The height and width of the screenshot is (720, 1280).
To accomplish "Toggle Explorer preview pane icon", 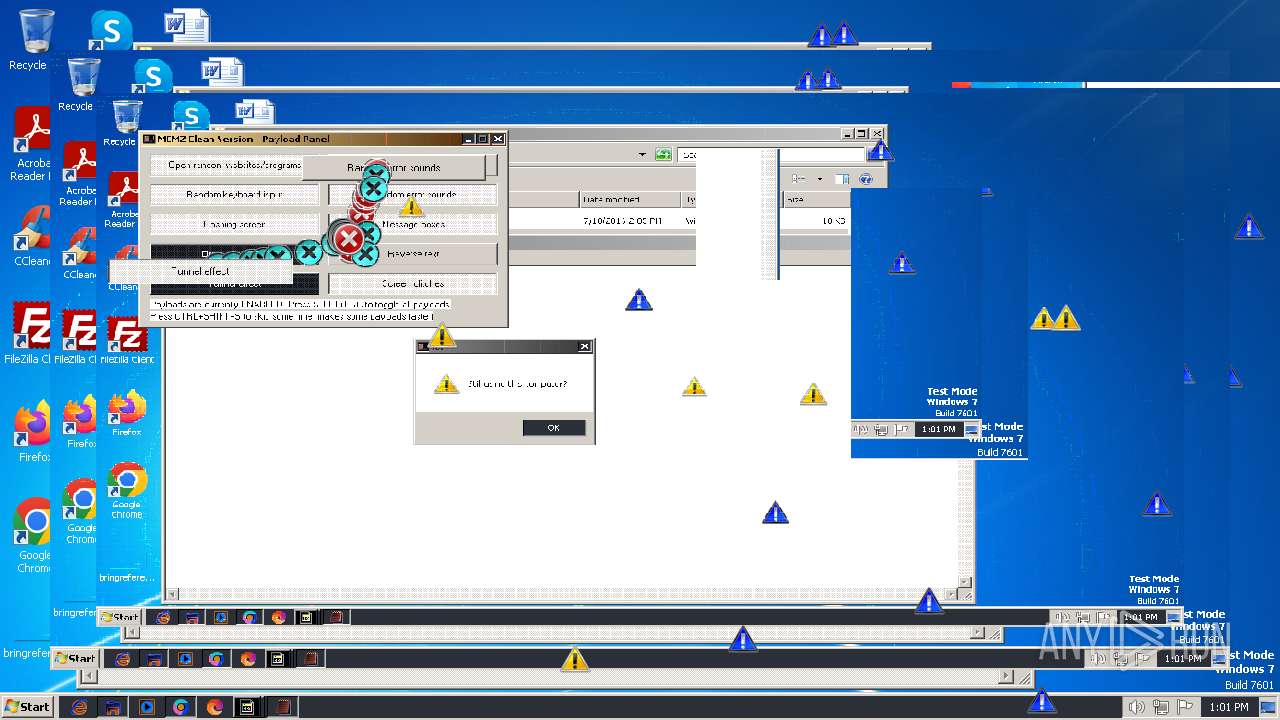I will [x=842, y=179].
